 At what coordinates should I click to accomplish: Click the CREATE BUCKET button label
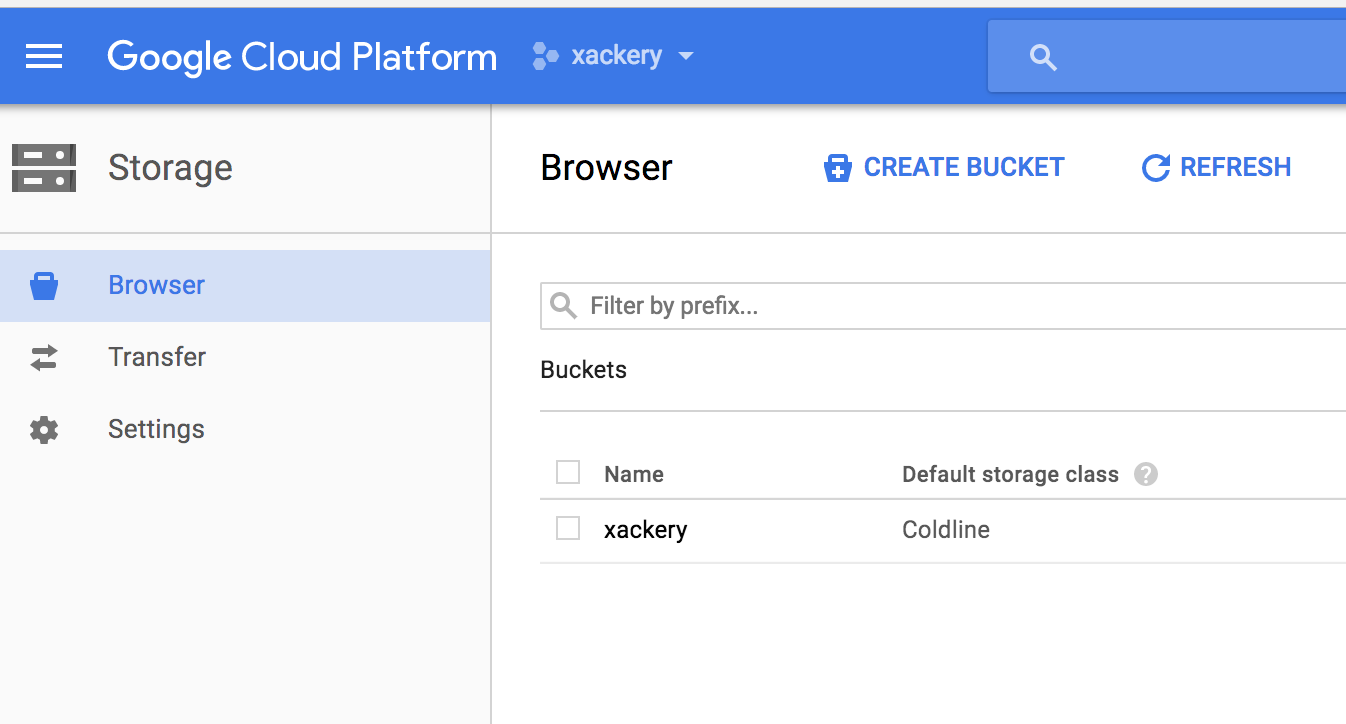coord(964,167)
